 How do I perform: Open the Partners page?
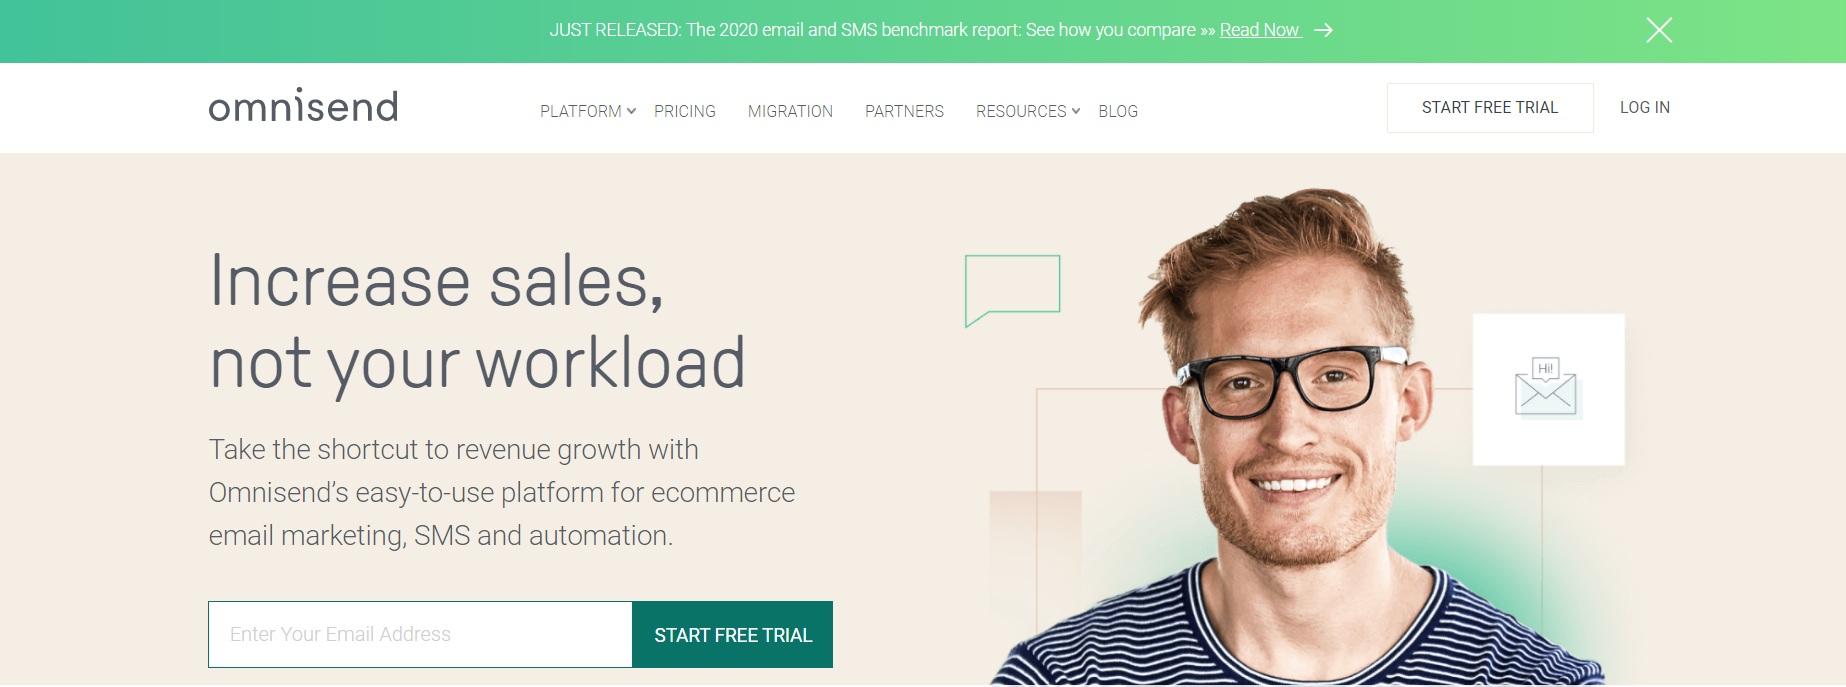click(x=904, y=111)
